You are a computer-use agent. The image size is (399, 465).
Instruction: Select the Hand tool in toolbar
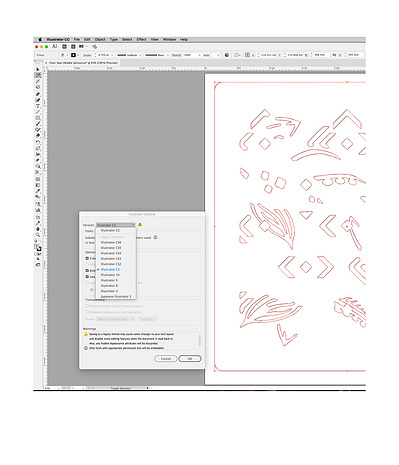coord(38,229)
